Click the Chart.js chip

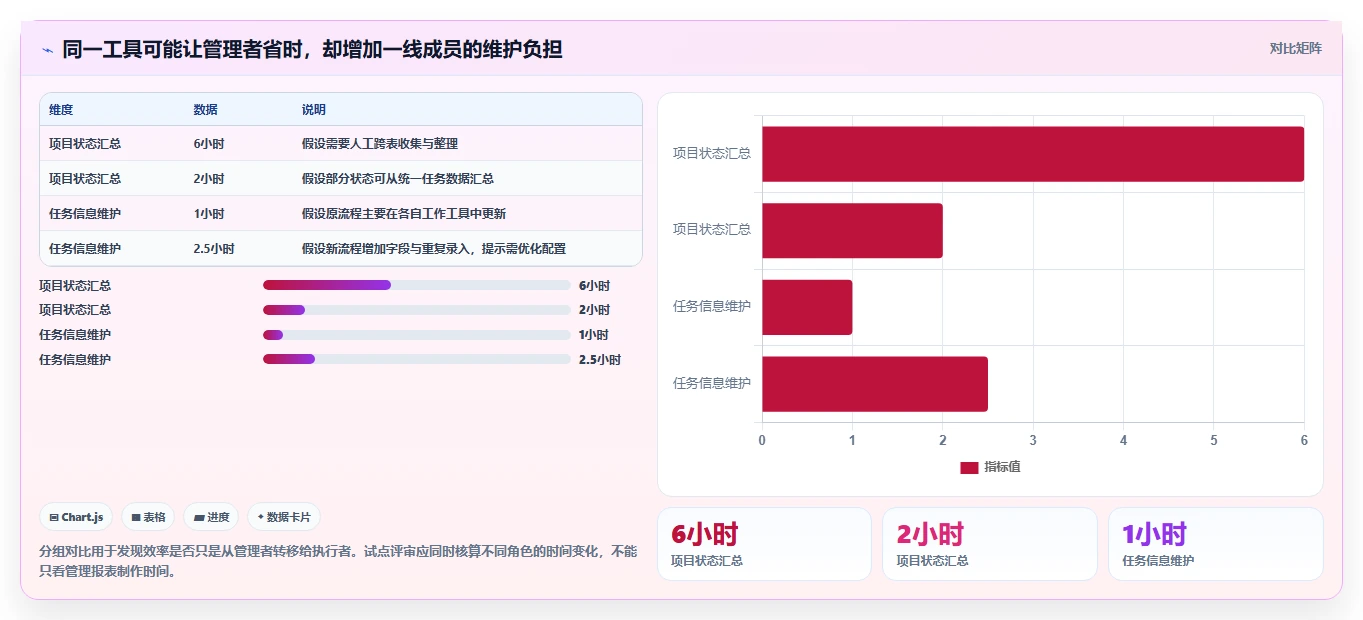coord(76,517)
